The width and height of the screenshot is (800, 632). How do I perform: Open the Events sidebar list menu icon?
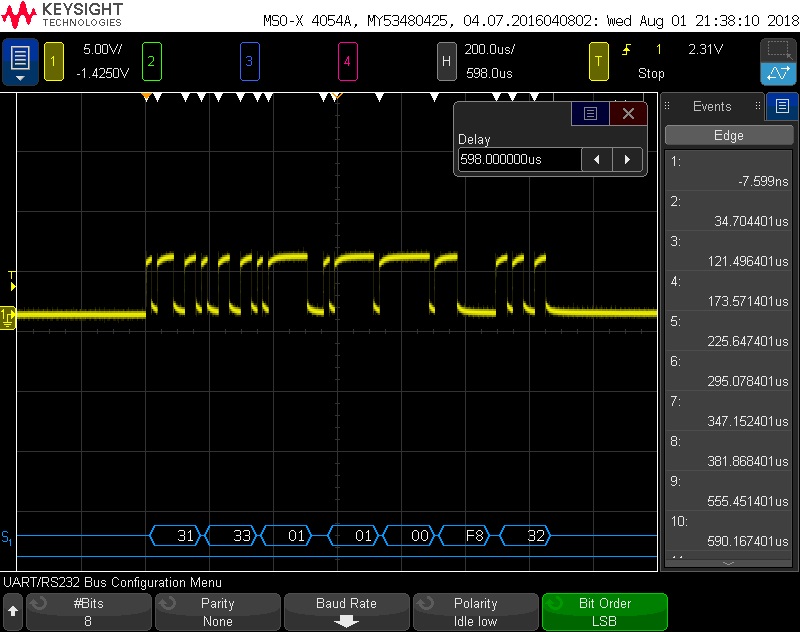(x=781, y=106)
